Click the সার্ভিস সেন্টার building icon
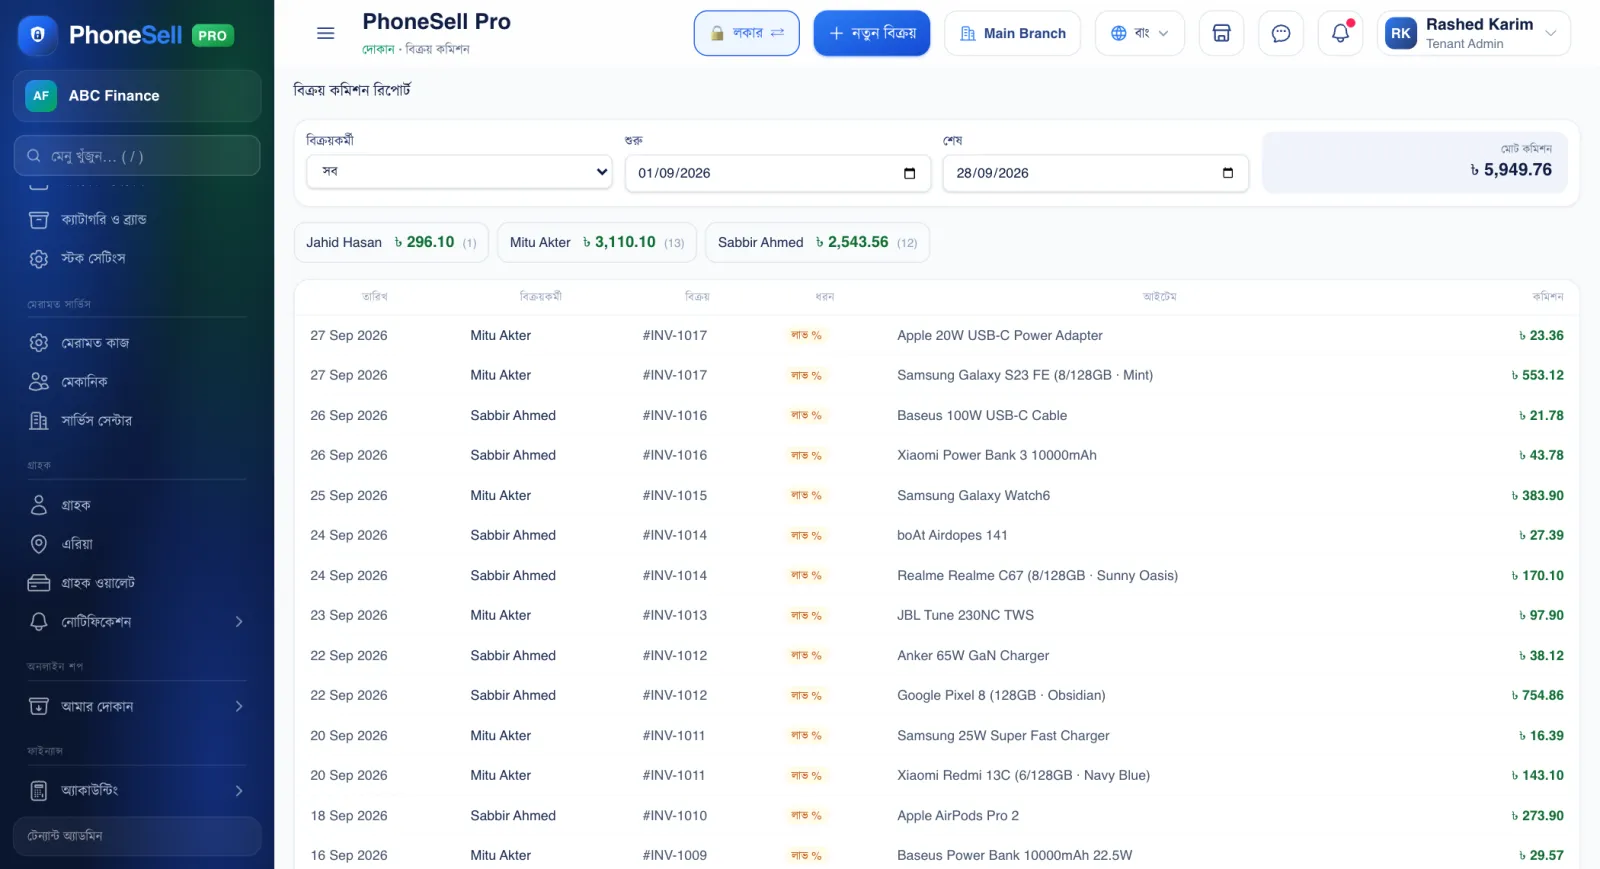1600x869 pixels. click(39, 421)
